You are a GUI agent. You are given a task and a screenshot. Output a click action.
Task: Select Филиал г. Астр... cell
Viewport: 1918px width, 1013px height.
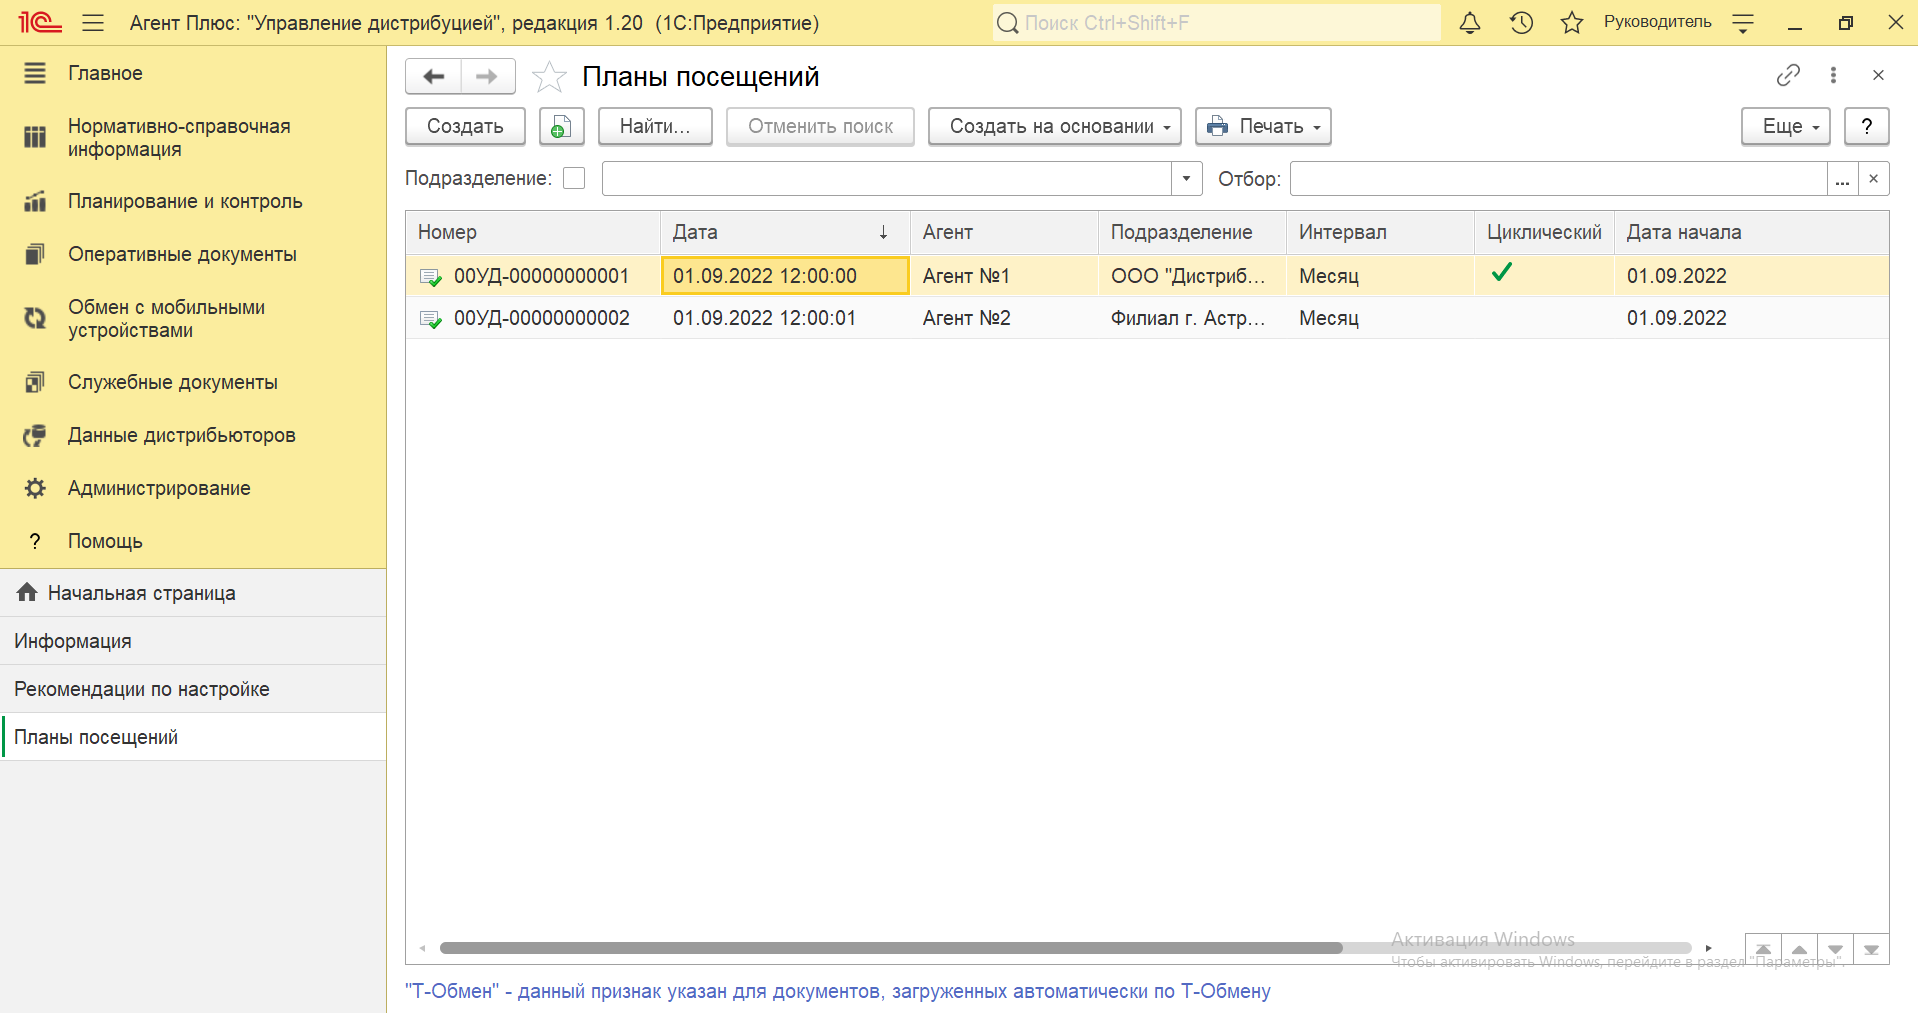1192,318
